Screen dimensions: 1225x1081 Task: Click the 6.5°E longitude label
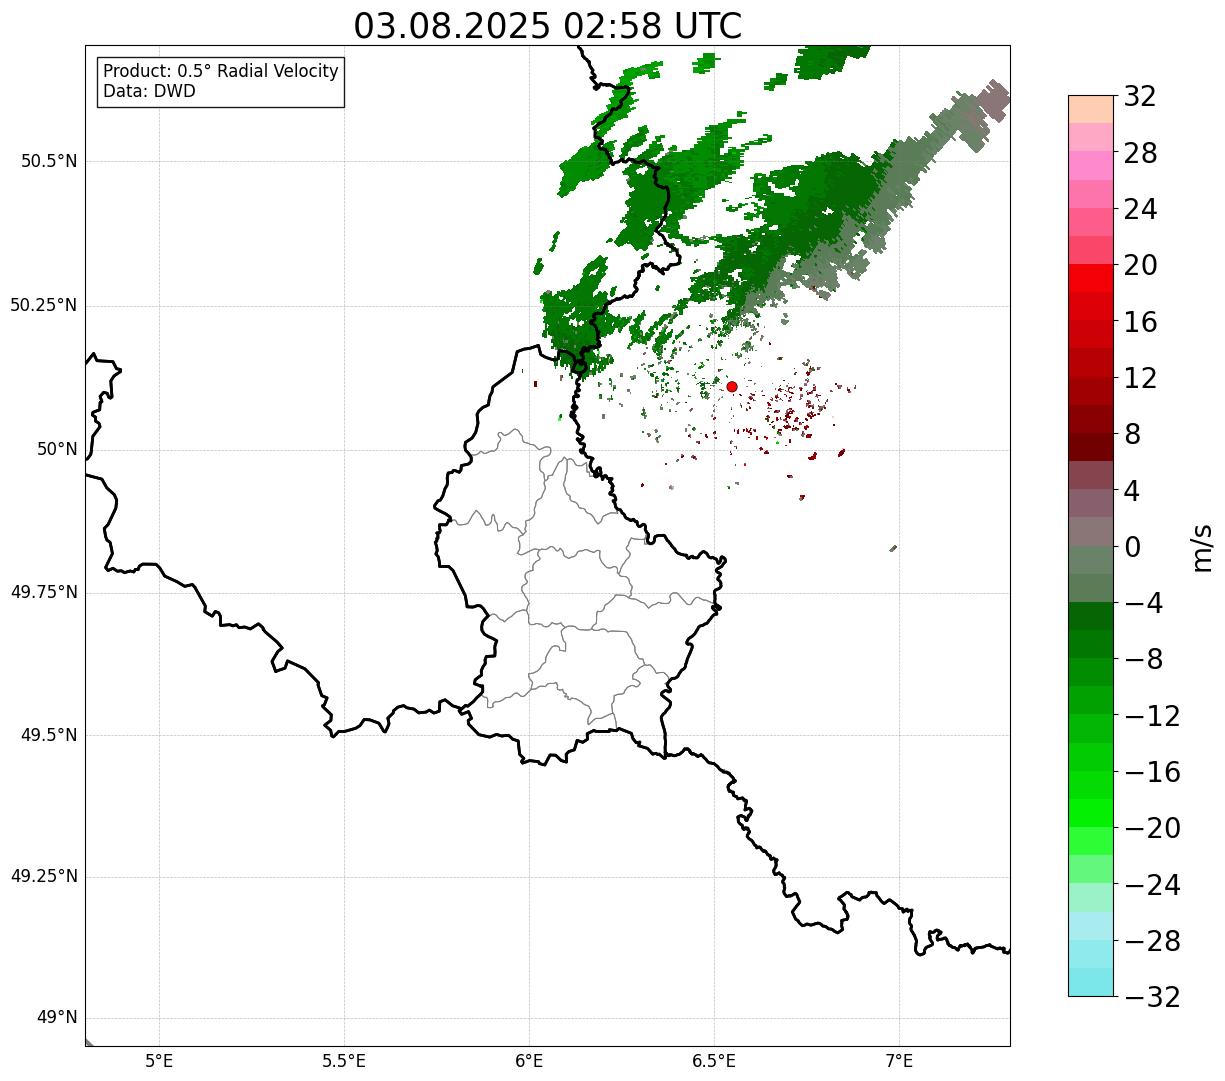coord(714,1061)
